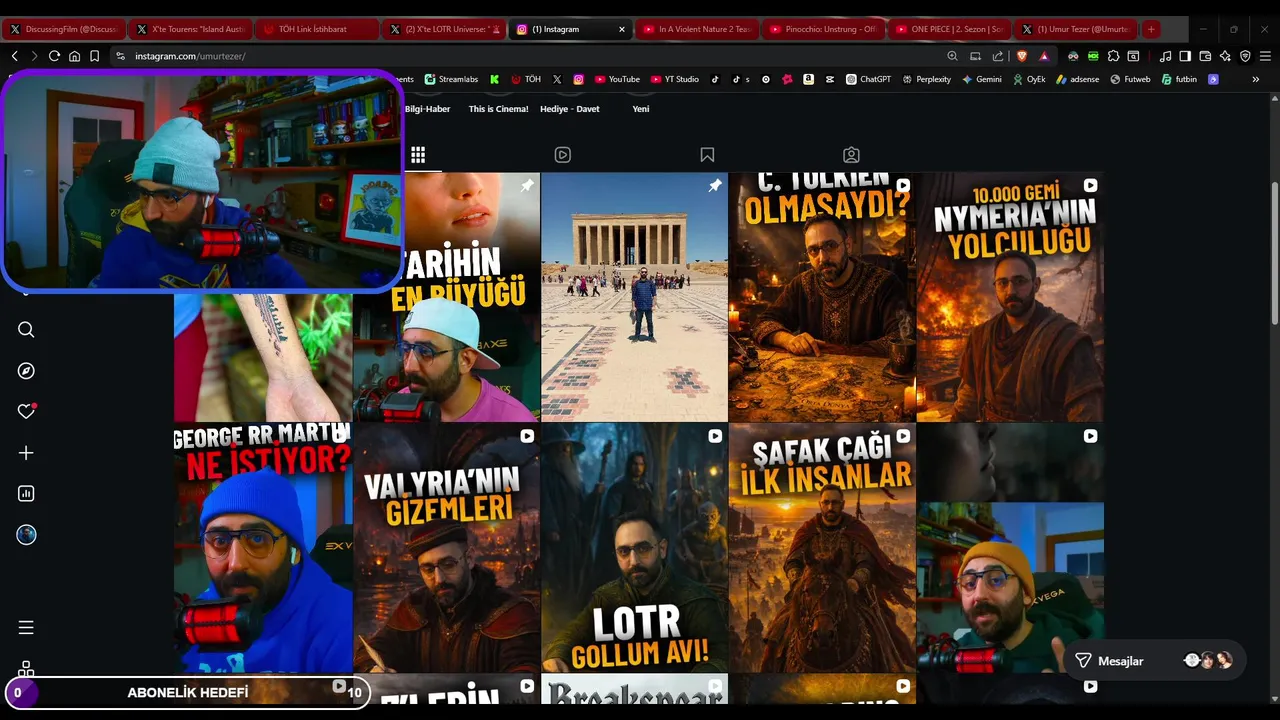Open the browser main menu

tap(1265, 56)
